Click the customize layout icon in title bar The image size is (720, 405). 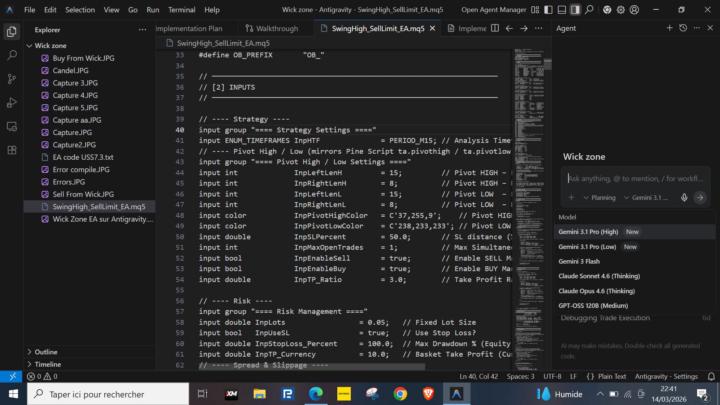[x=535, y=10]
